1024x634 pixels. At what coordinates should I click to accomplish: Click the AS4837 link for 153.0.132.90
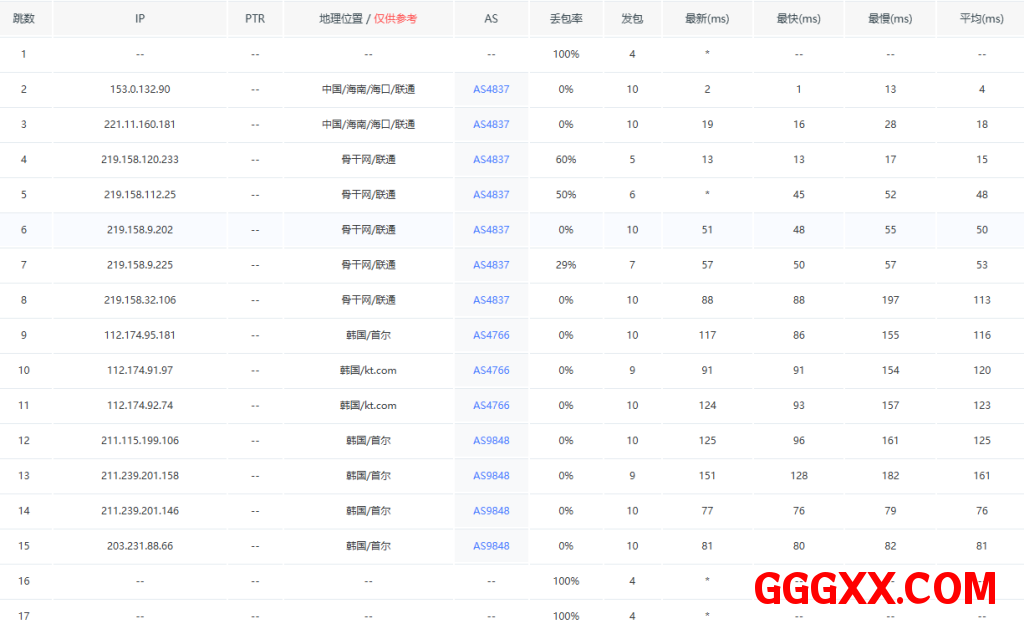(x=491, y=89)
